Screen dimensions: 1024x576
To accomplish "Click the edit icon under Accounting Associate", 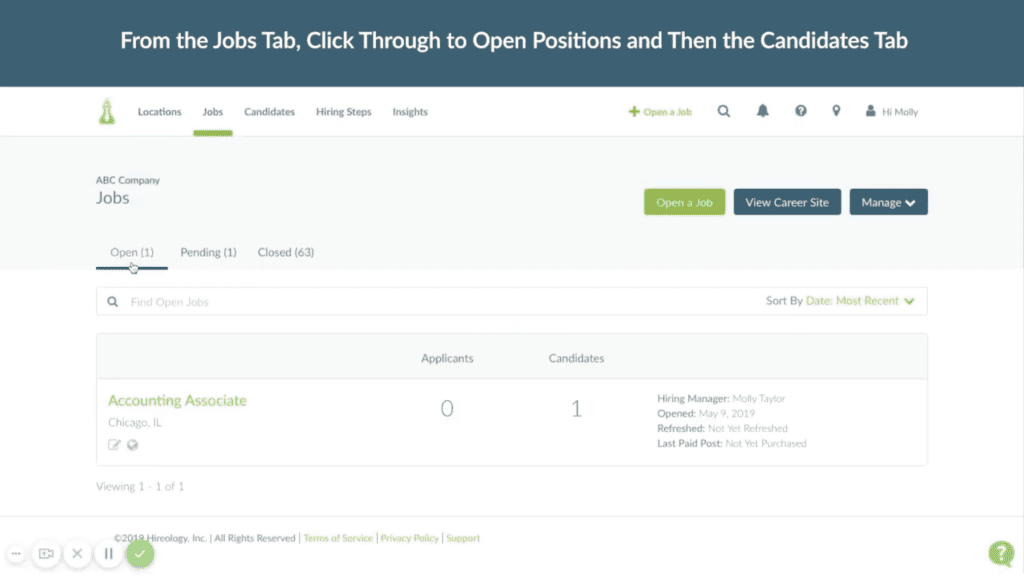I will 114,445.
